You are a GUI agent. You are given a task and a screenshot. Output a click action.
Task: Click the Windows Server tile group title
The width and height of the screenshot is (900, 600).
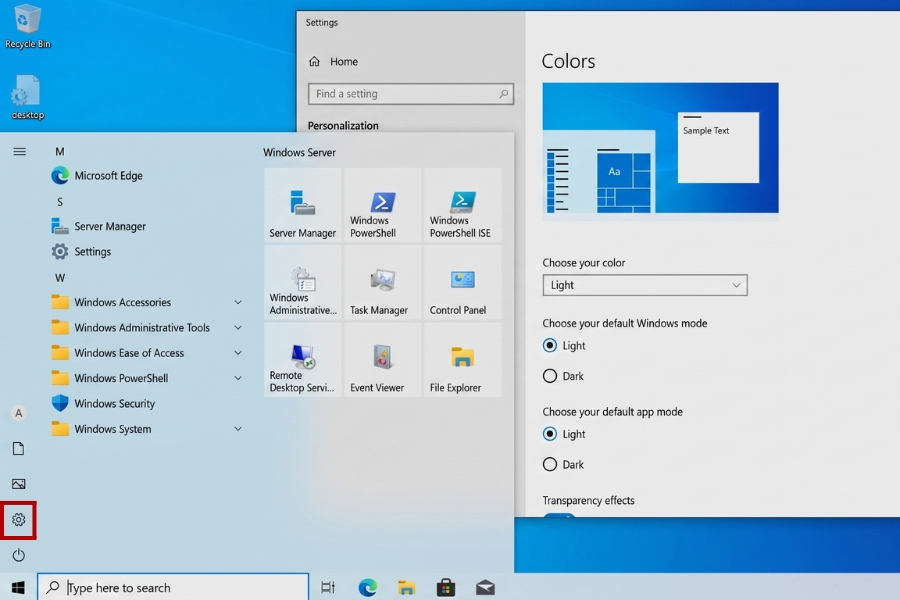[299, 153]
